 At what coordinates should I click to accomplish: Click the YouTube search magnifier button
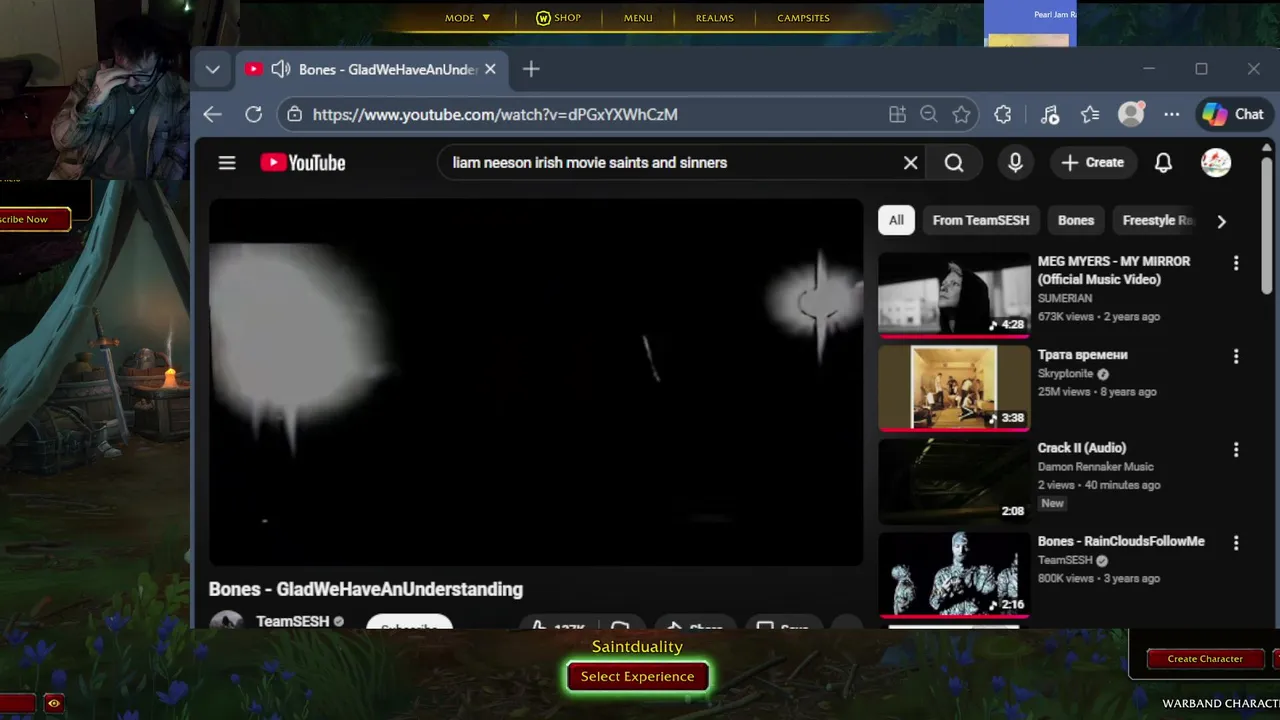[954, 162]
